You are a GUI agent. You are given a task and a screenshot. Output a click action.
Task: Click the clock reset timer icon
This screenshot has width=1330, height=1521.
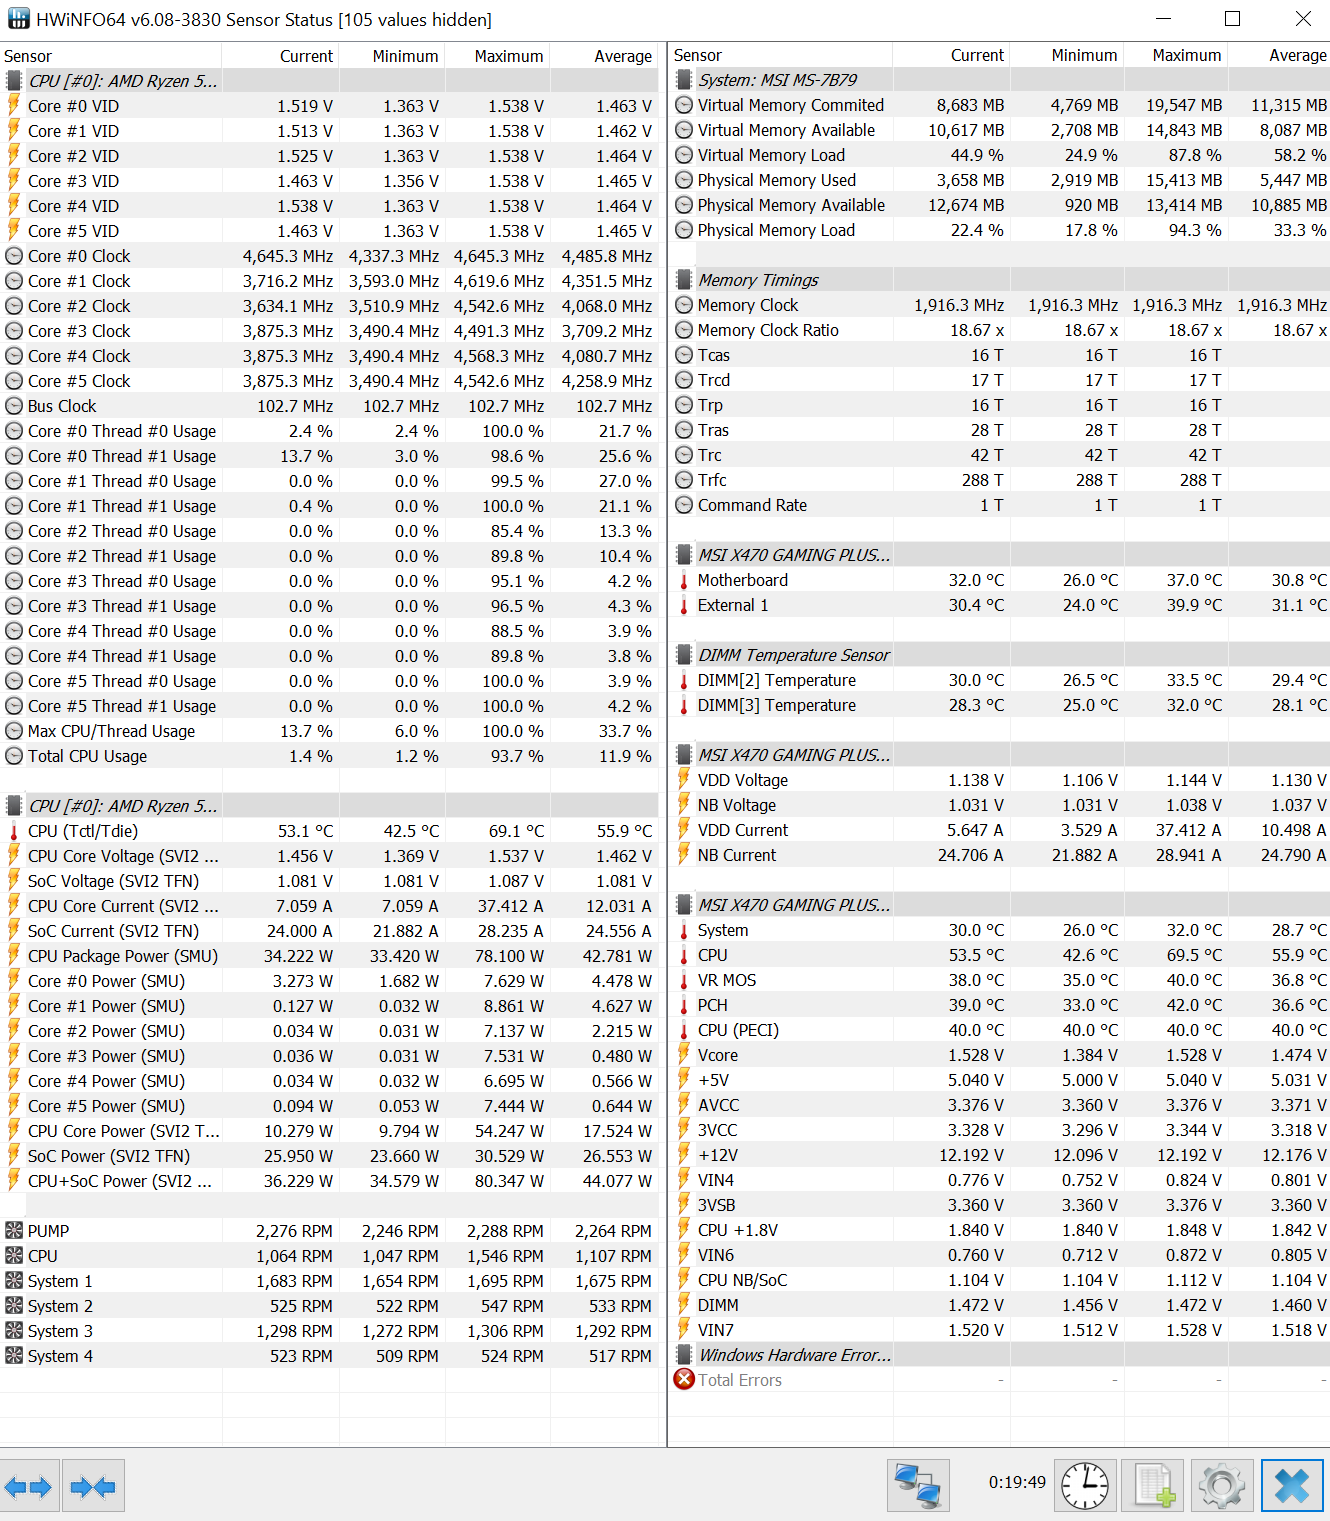[x=1085, y=1485]
